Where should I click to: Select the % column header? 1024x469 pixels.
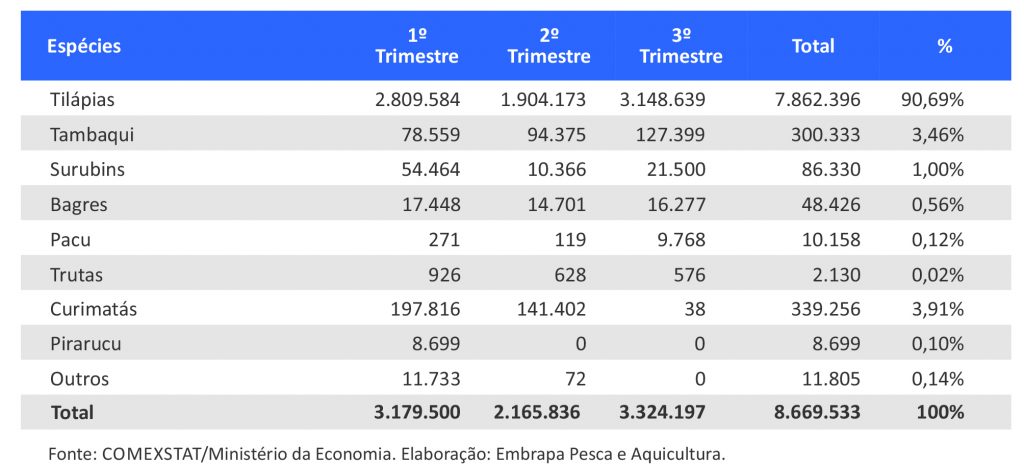click(x=944, y=46)
